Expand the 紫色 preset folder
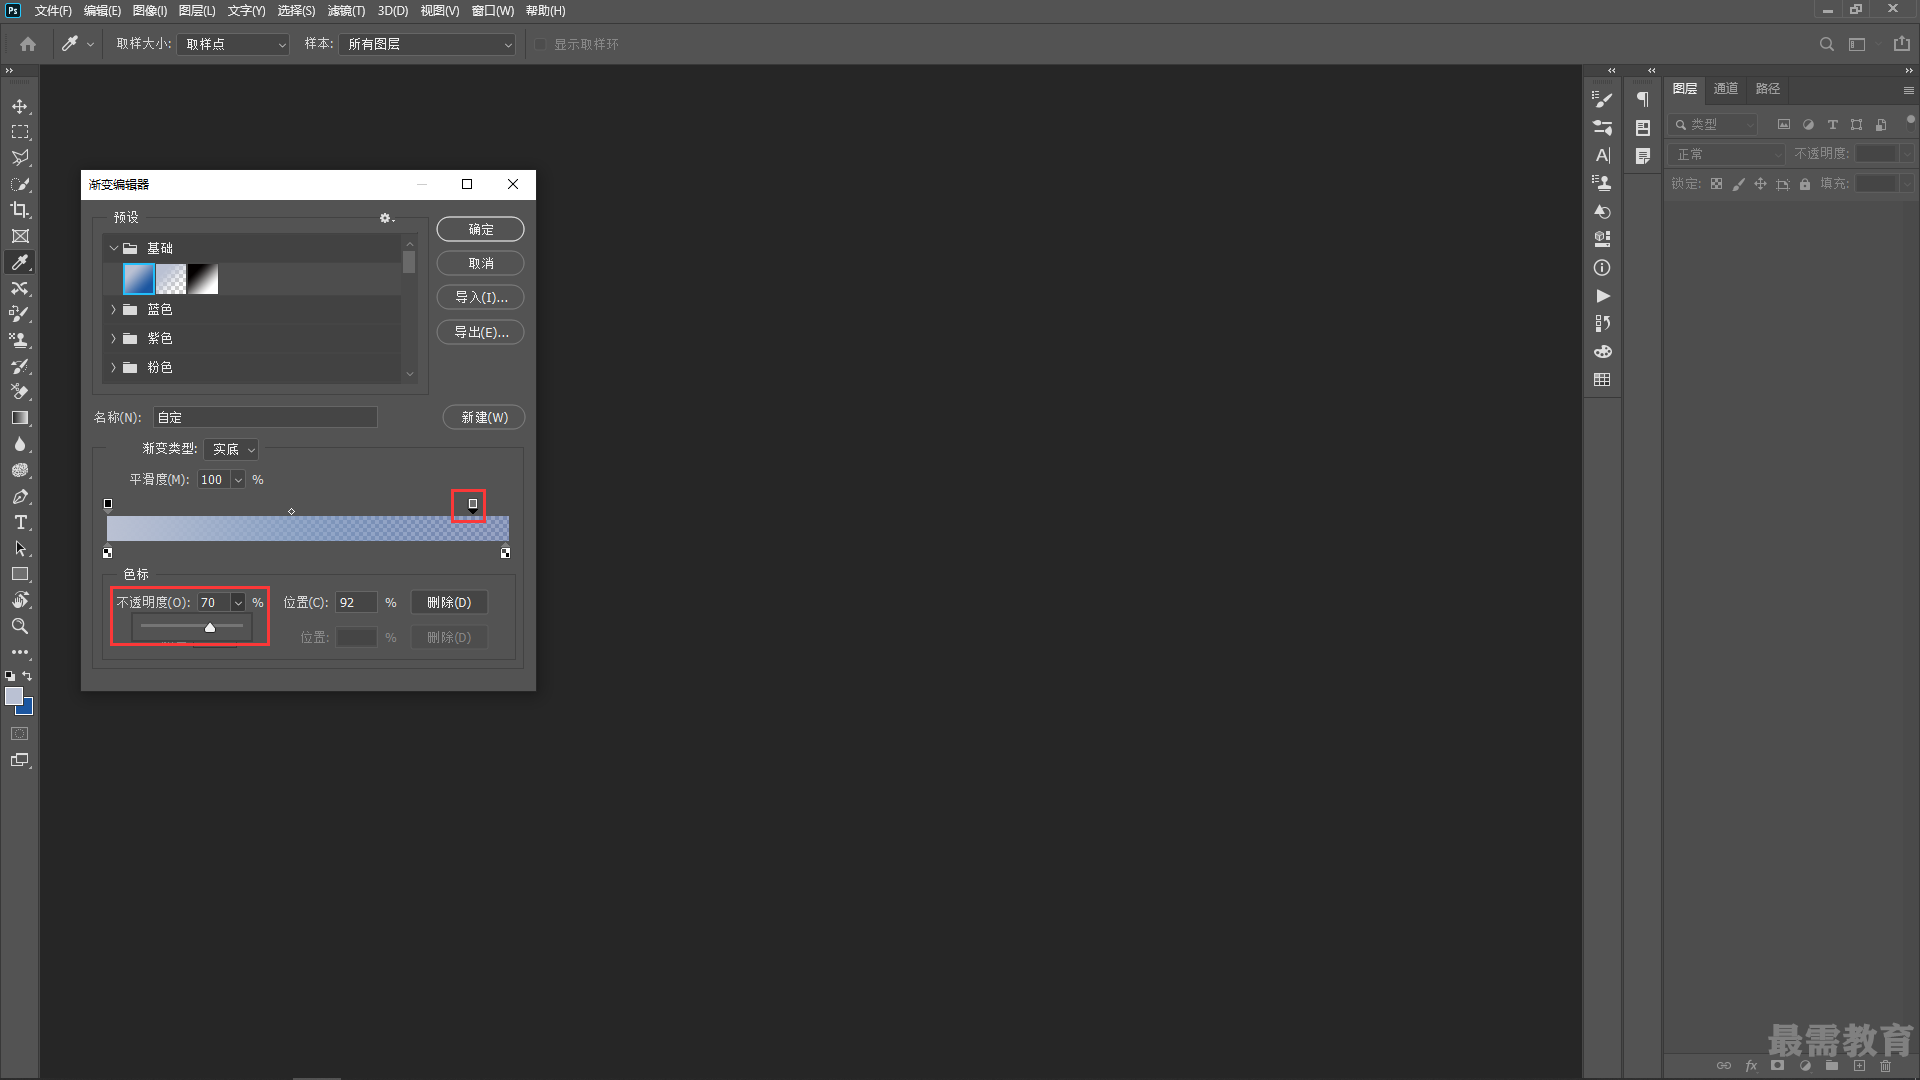 (114, 339)
